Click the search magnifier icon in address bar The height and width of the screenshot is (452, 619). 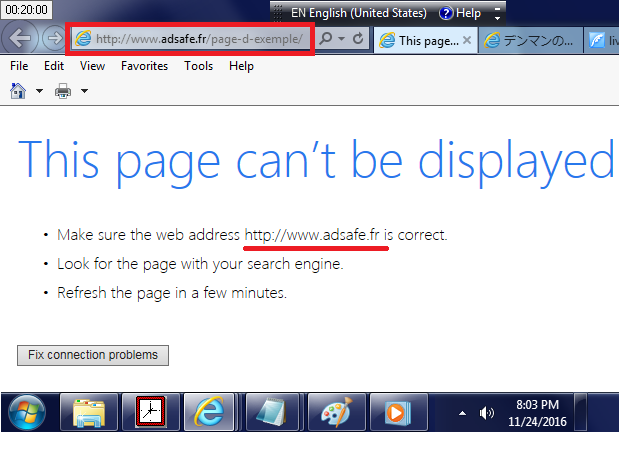click(x=326, y=38)
